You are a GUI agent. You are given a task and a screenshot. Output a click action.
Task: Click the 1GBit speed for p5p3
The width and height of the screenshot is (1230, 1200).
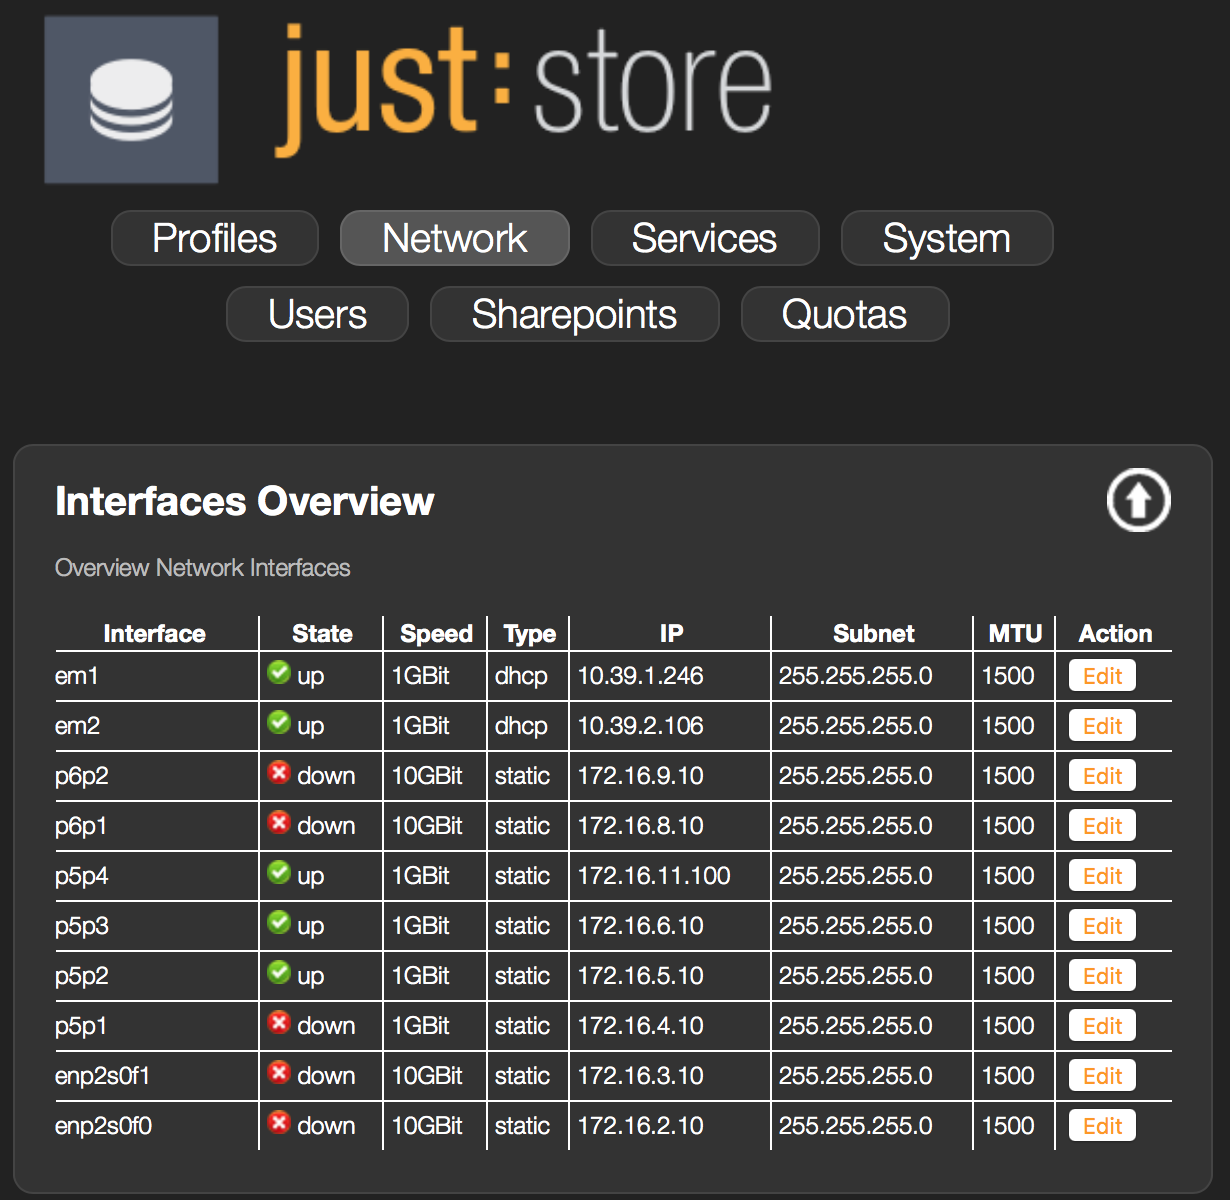point(420,926)
